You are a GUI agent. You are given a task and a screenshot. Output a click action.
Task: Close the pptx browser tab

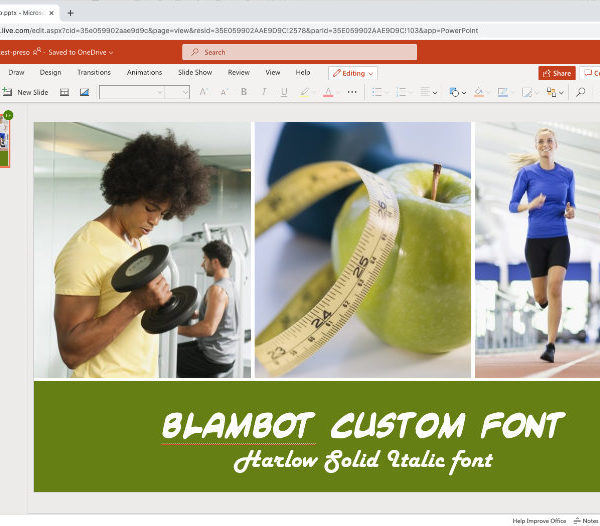tap(52, 13)
